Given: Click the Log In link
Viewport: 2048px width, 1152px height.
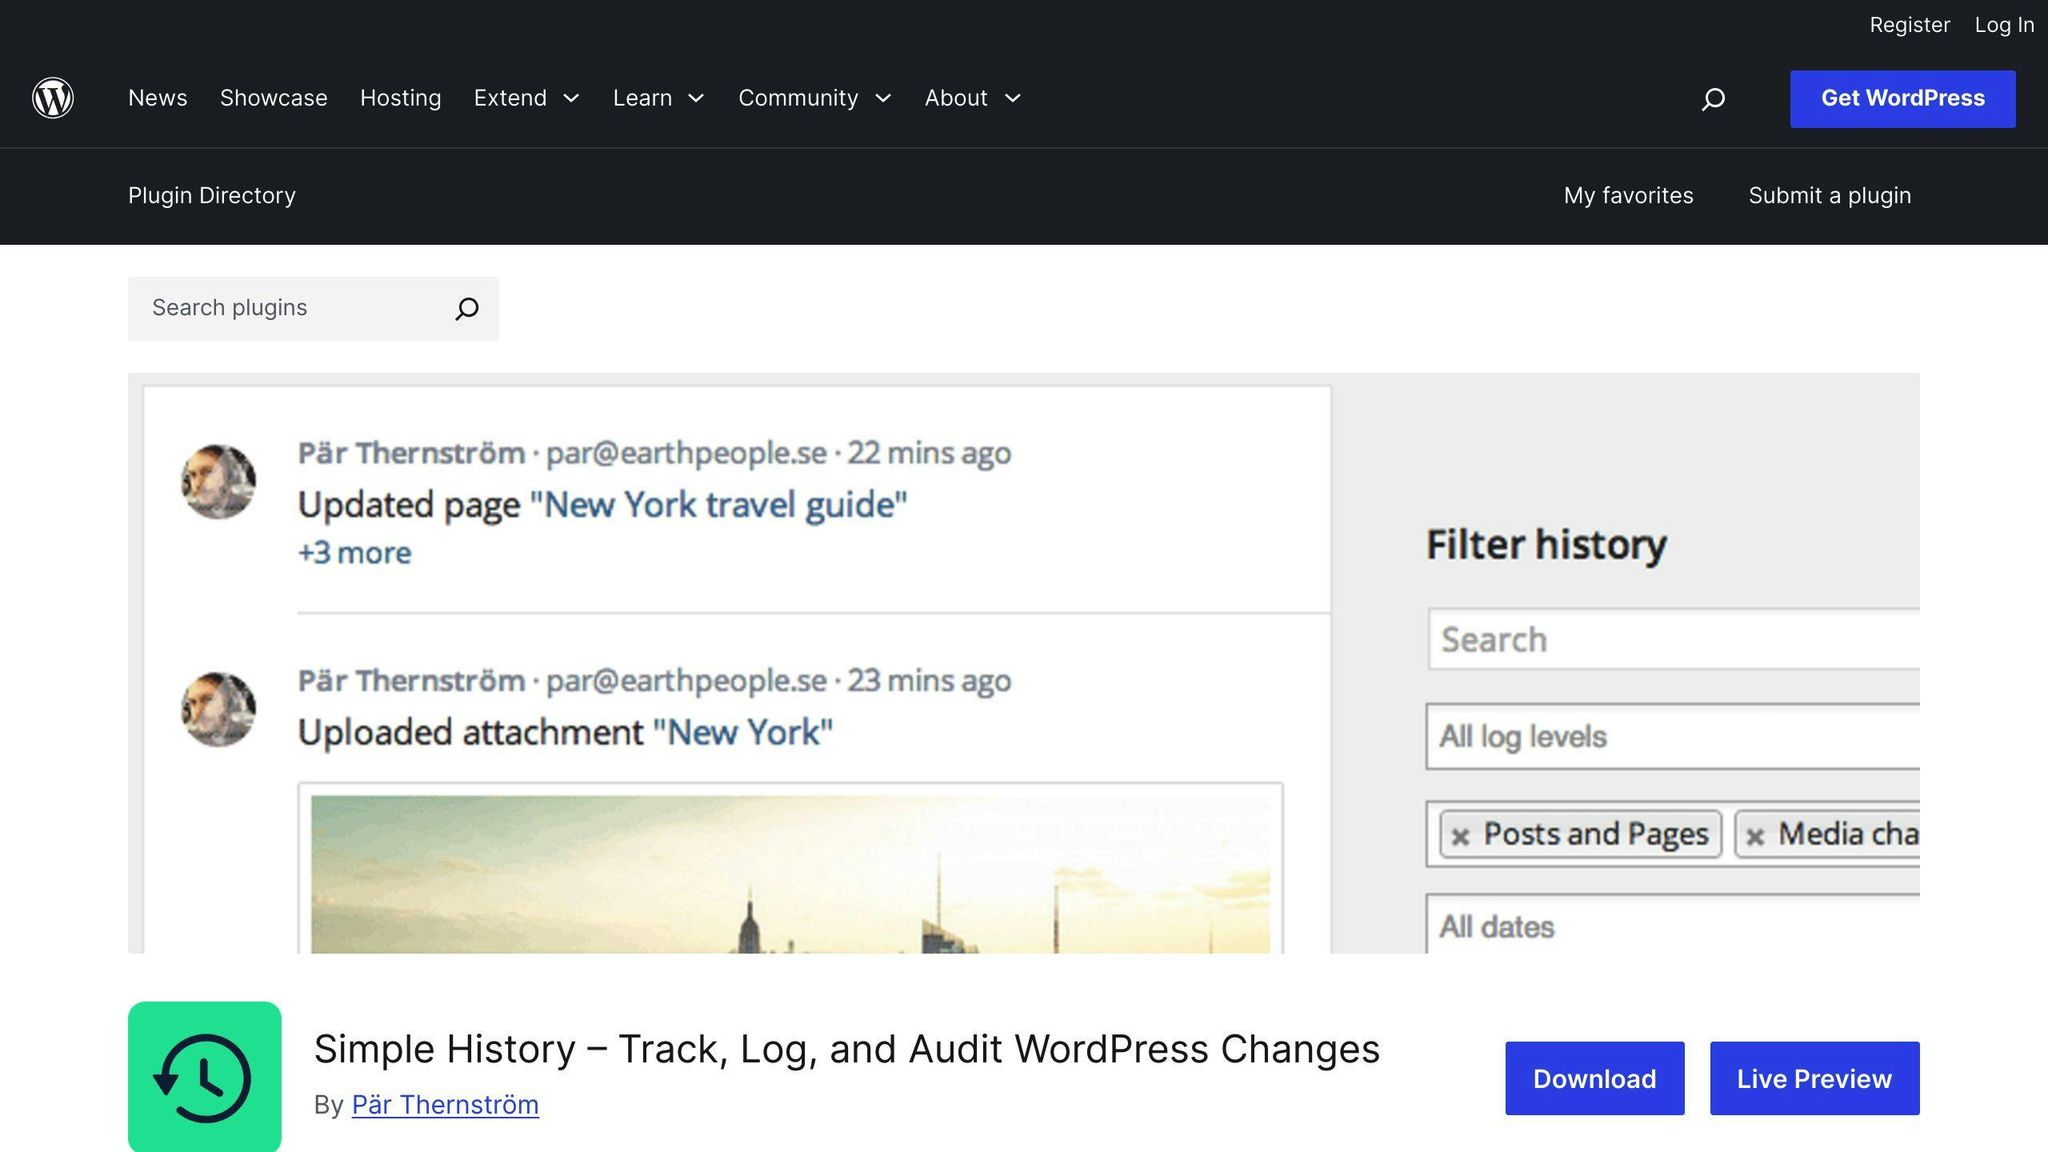Looking at the screenshot, I should click(2004, 25).
